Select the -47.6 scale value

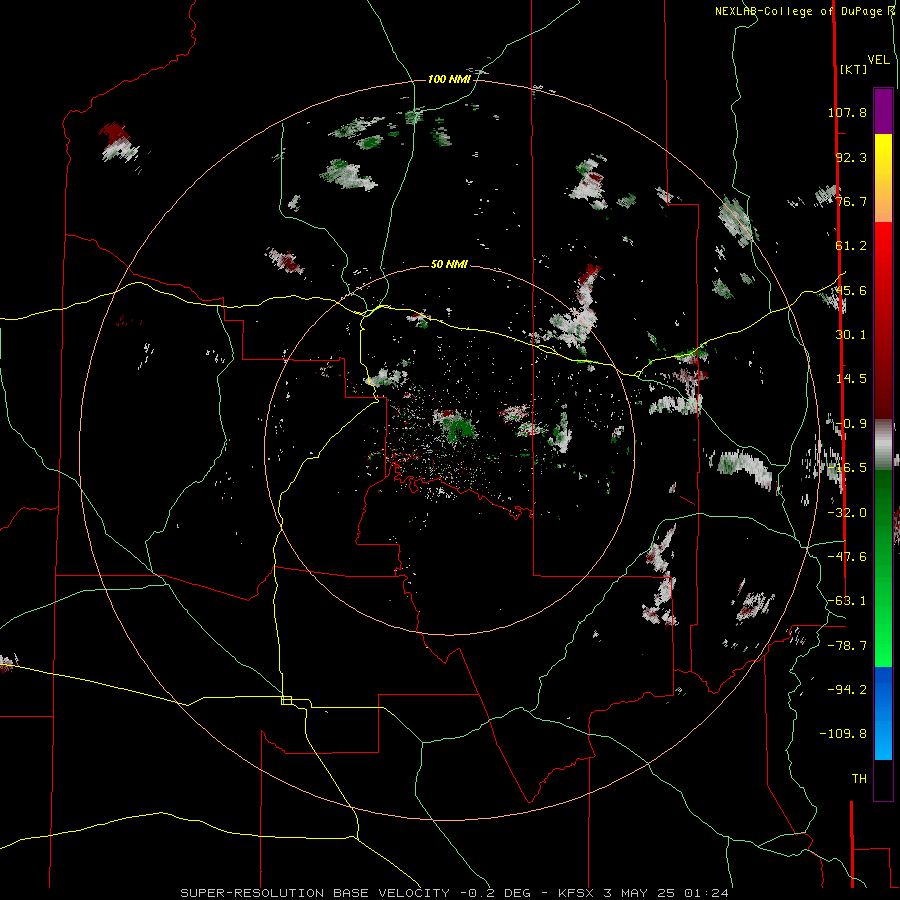coord(847,557)
